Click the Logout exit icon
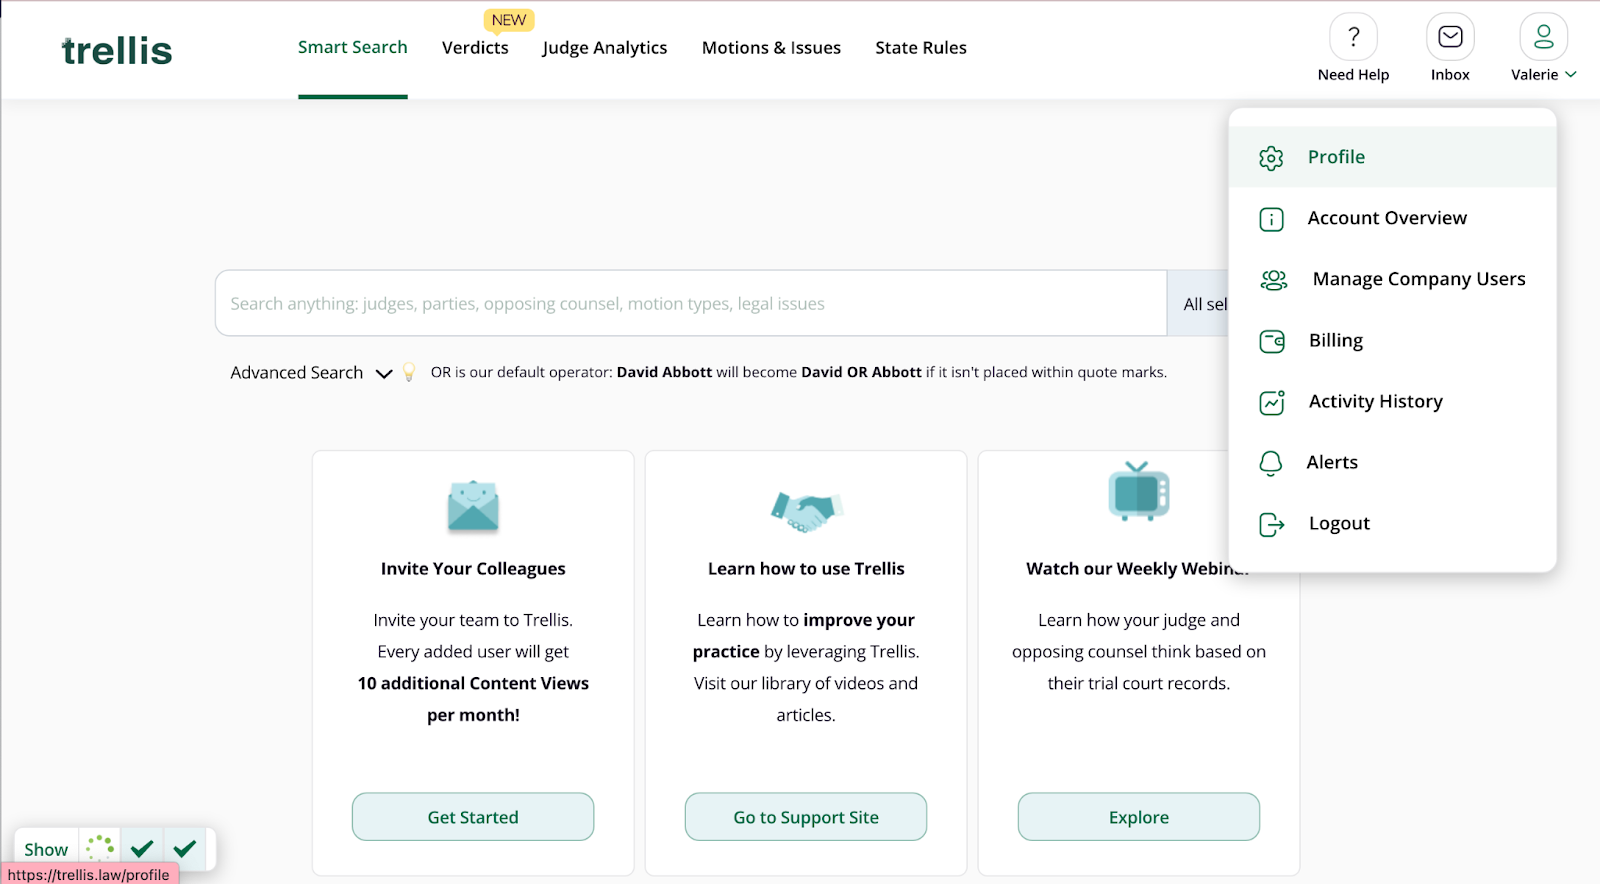This screenshot has height=884, width=1600. [1272, 524]
